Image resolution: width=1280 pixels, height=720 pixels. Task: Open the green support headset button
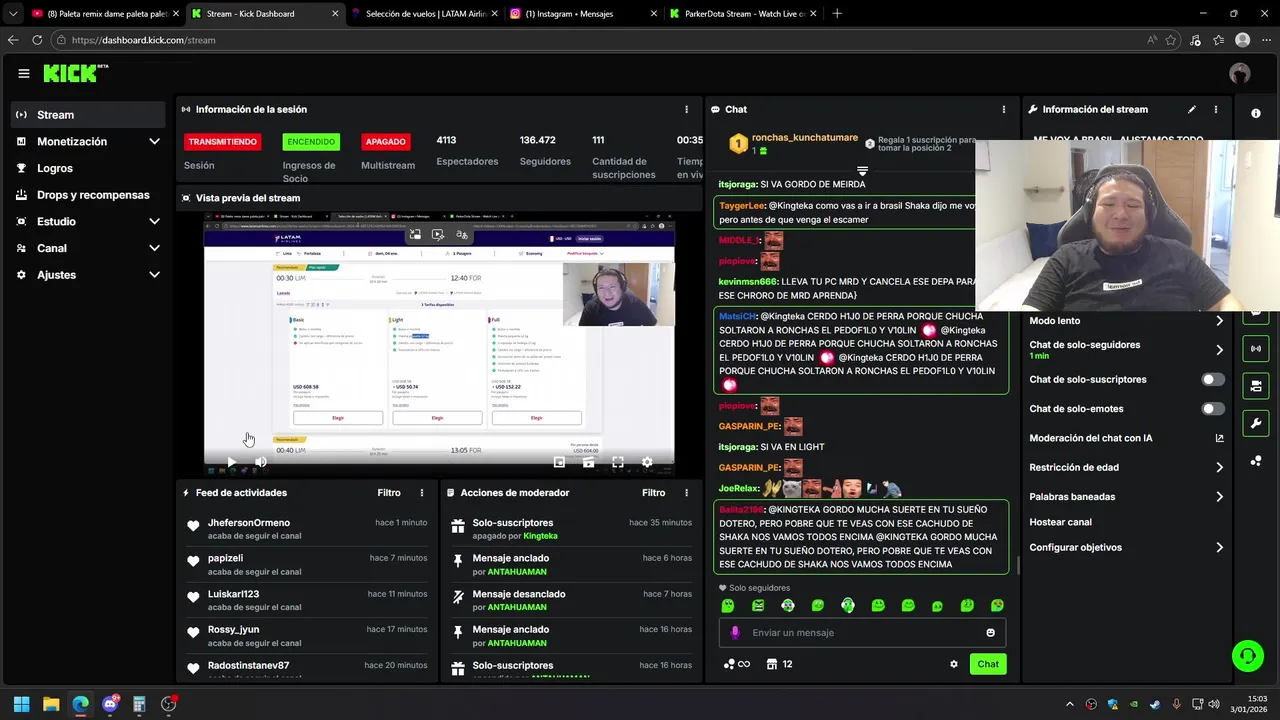[1247, 656]
